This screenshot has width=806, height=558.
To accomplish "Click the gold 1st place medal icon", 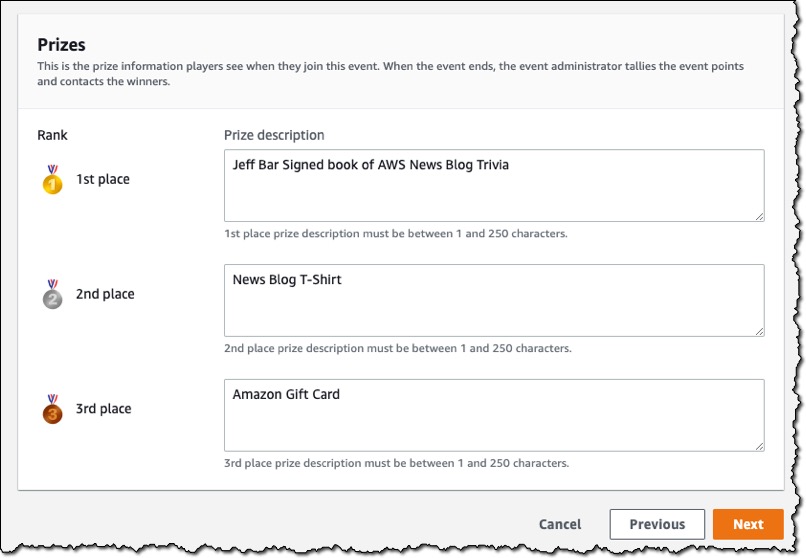I will click(52, 179).
